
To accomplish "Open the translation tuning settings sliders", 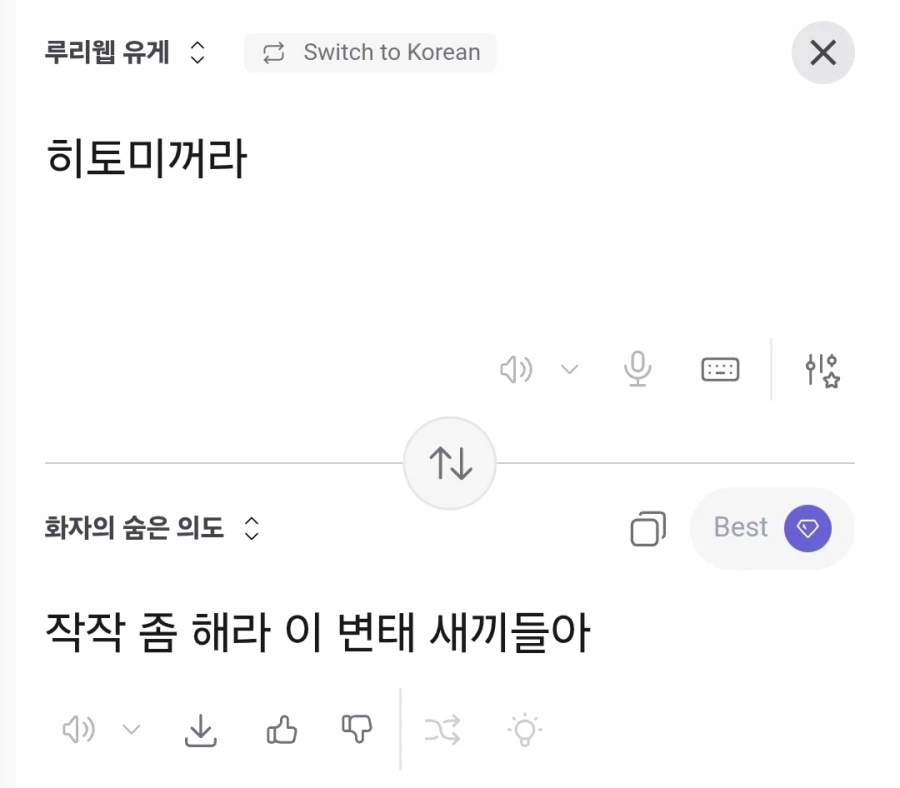I will coord(821,369).
